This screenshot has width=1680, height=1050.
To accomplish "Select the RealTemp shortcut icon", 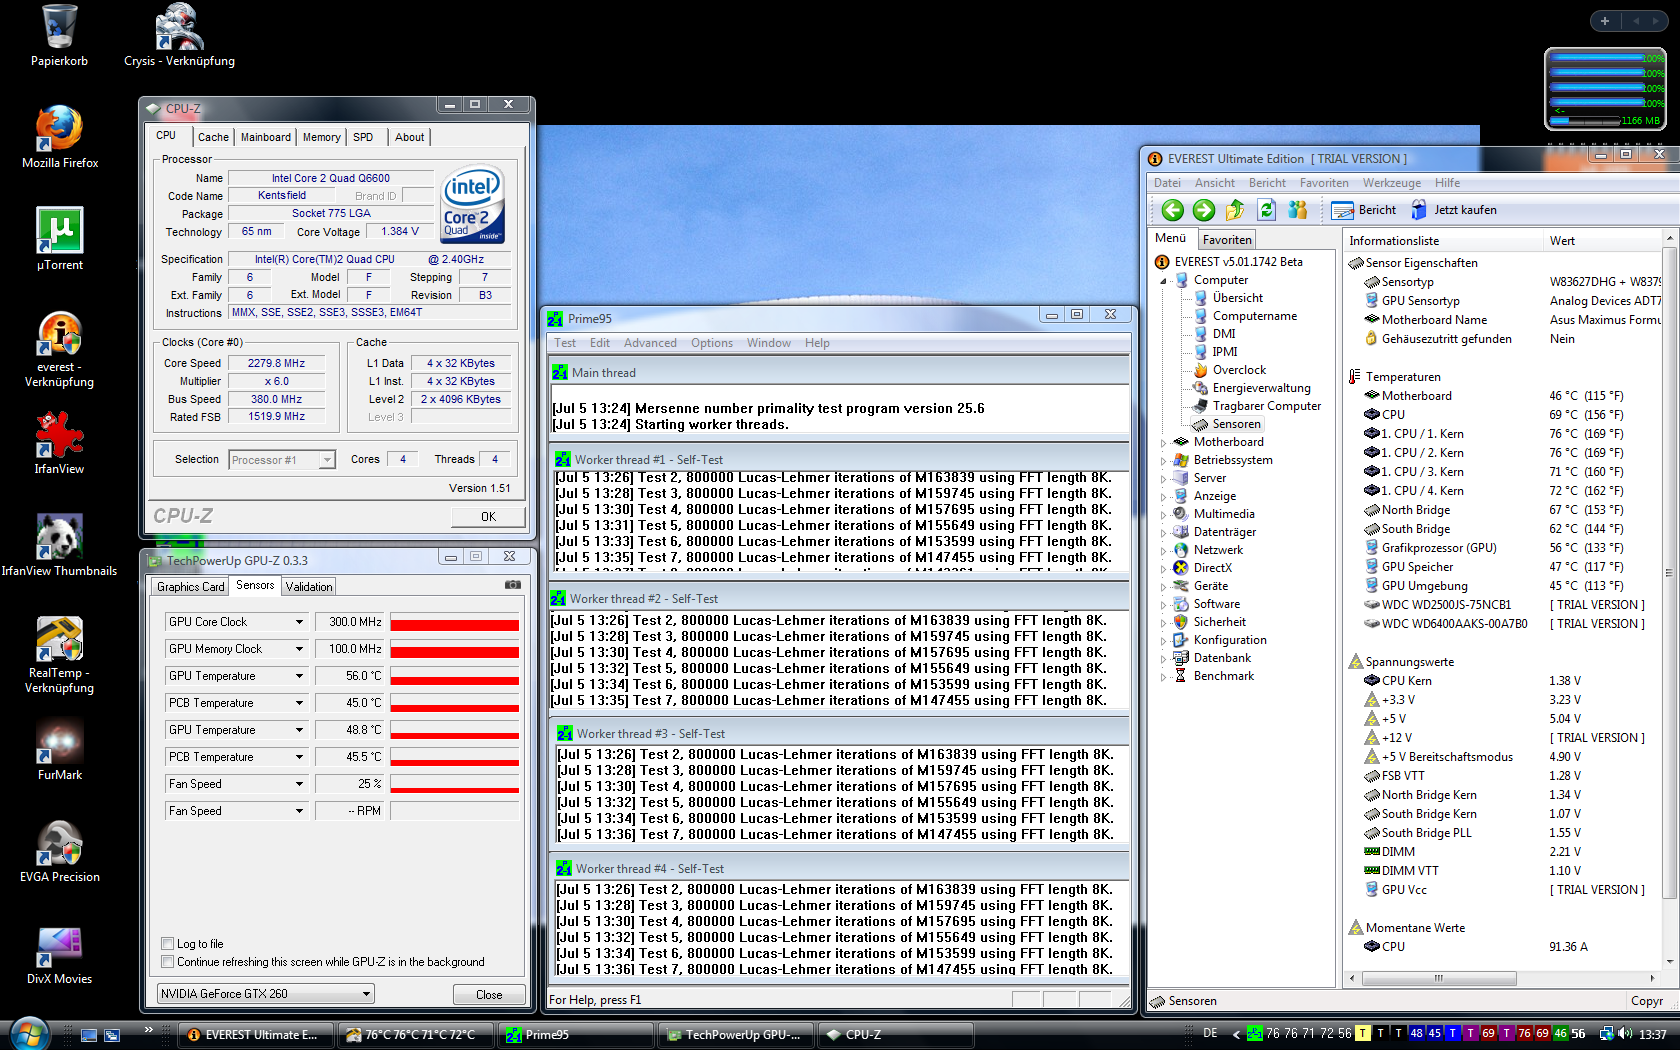I will pyautogui.click(x=60, y=655).
